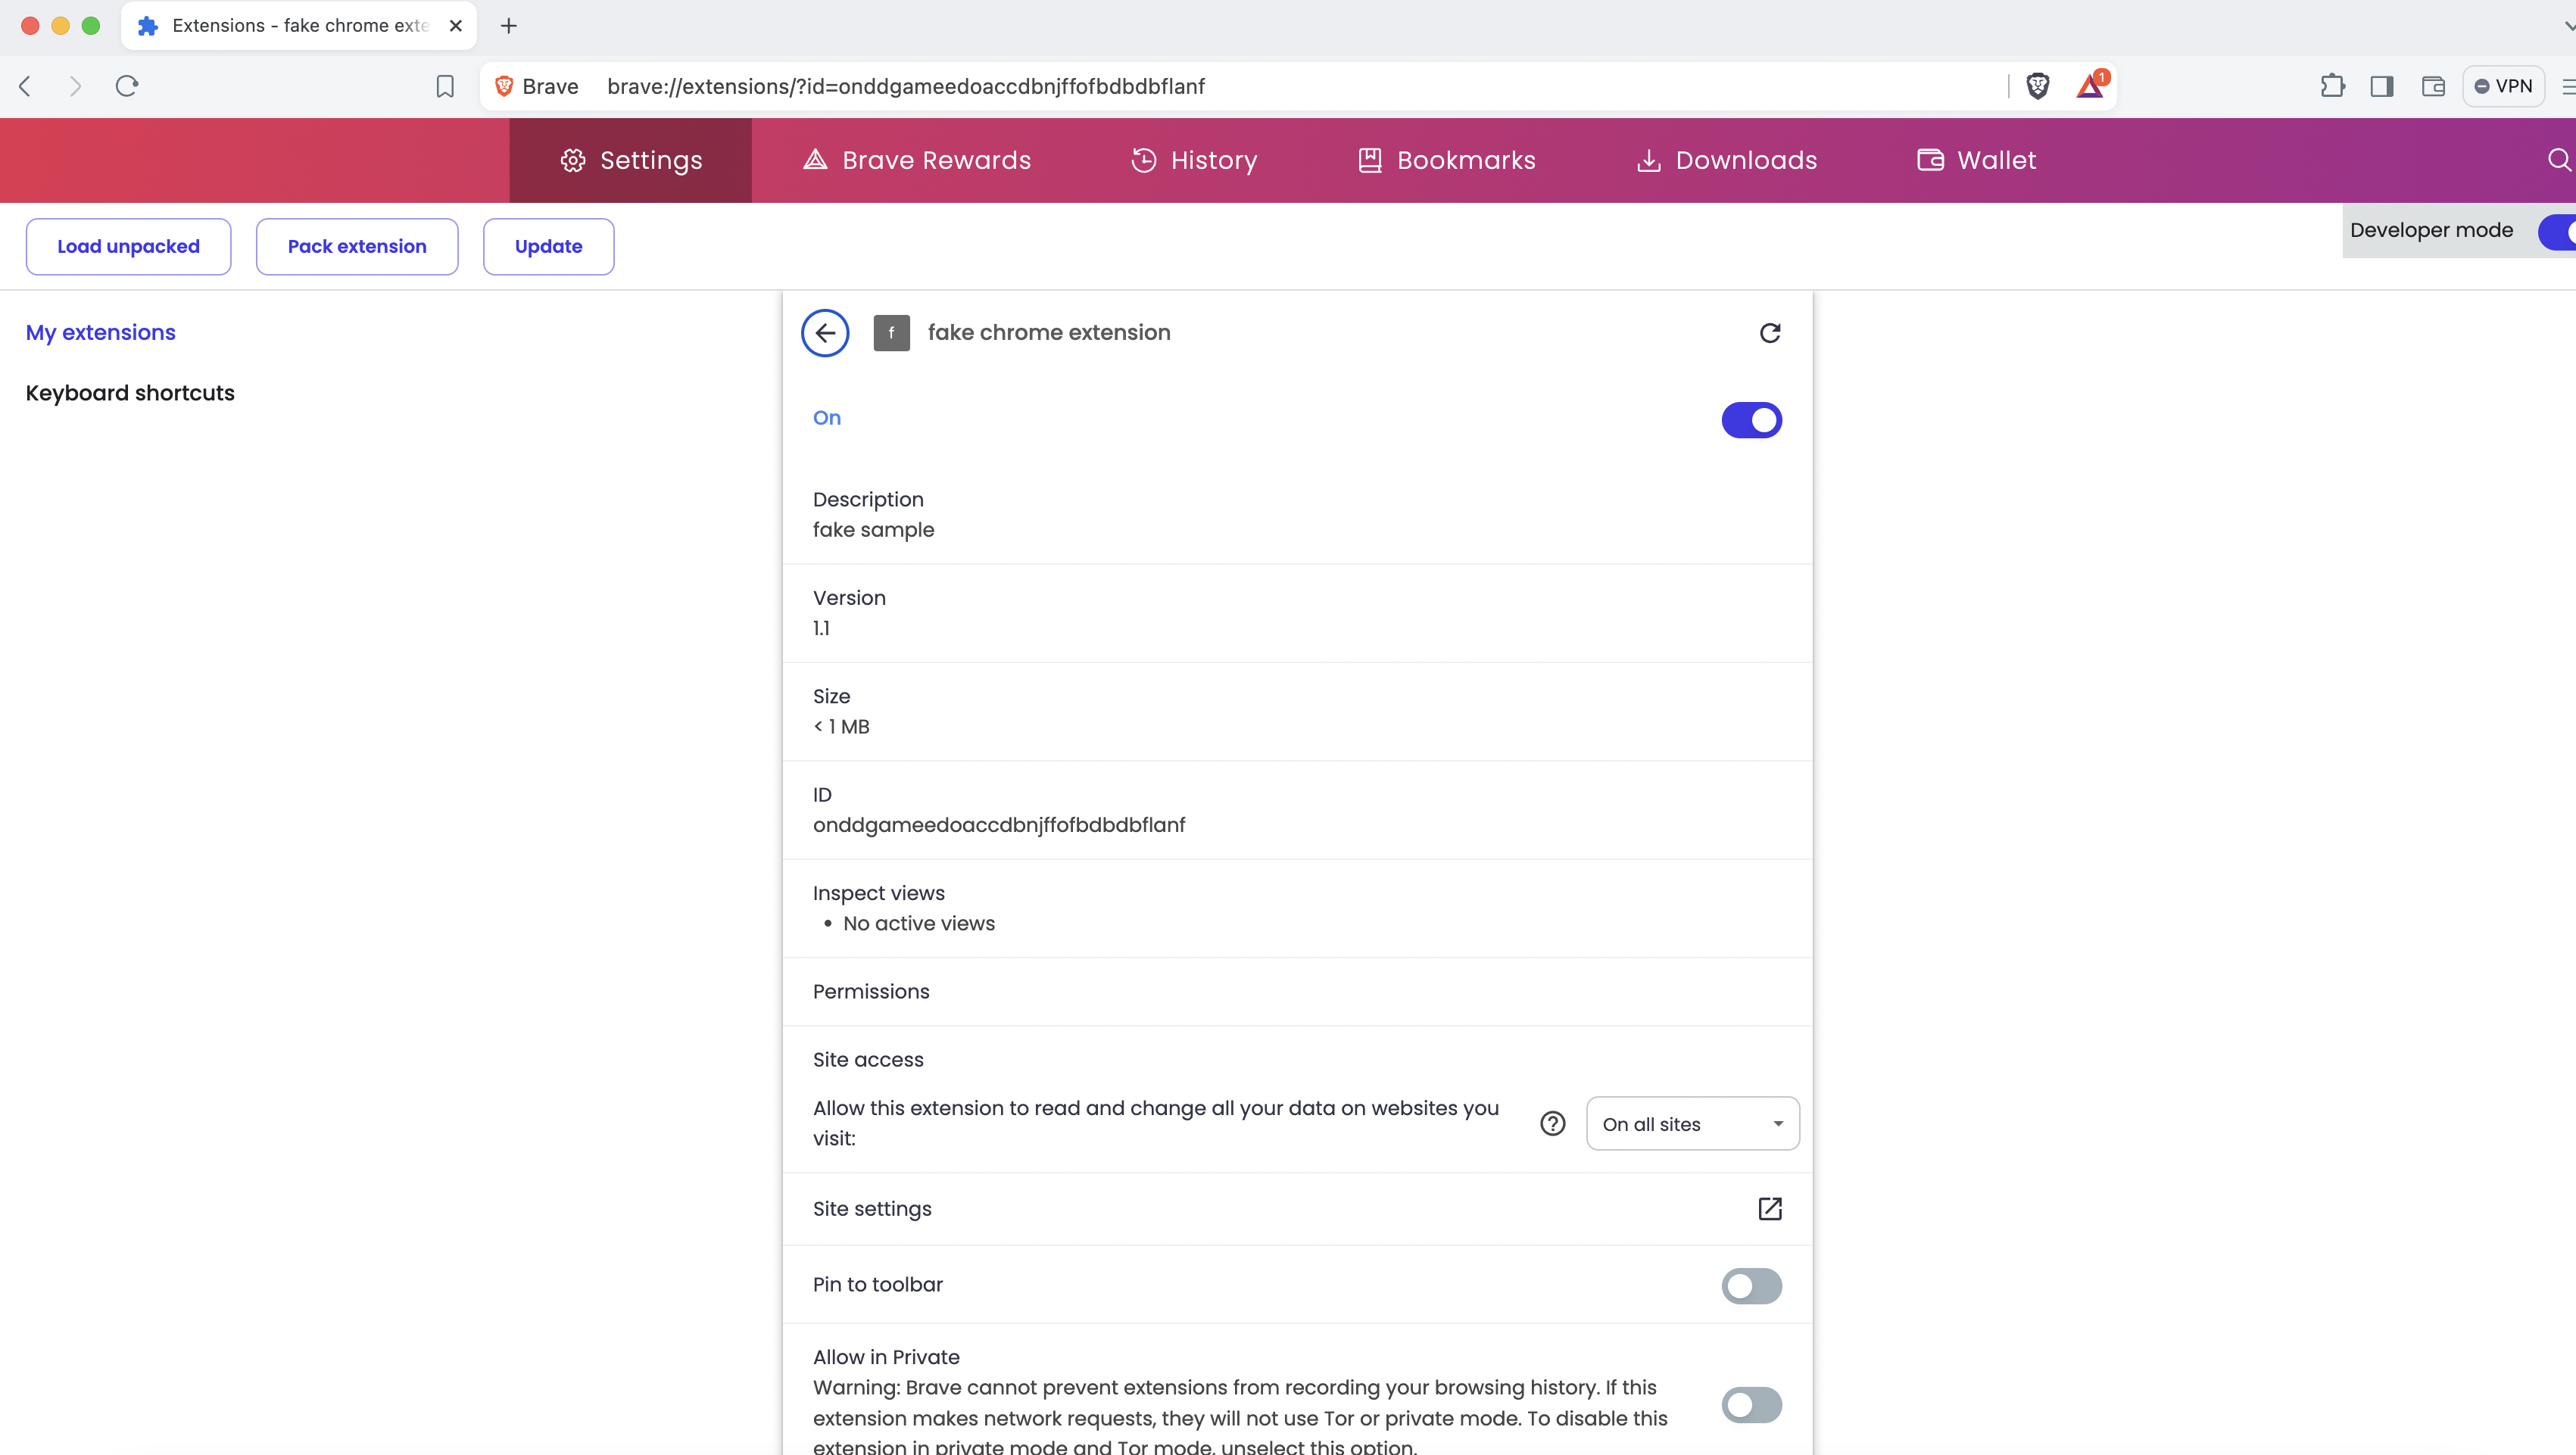
Task: Open a new tab with plus icon
Action: (x=508, y=26)
